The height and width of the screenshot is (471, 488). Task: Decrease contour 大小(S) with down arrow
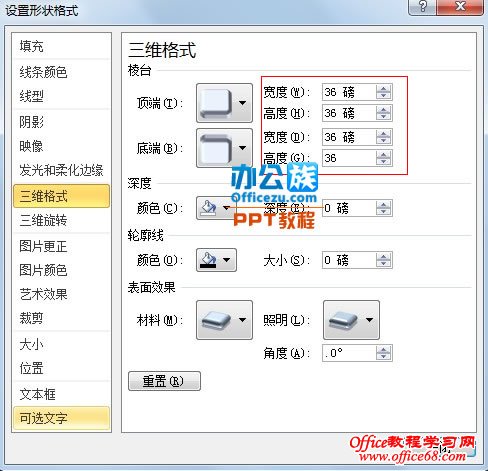[384, 264]
